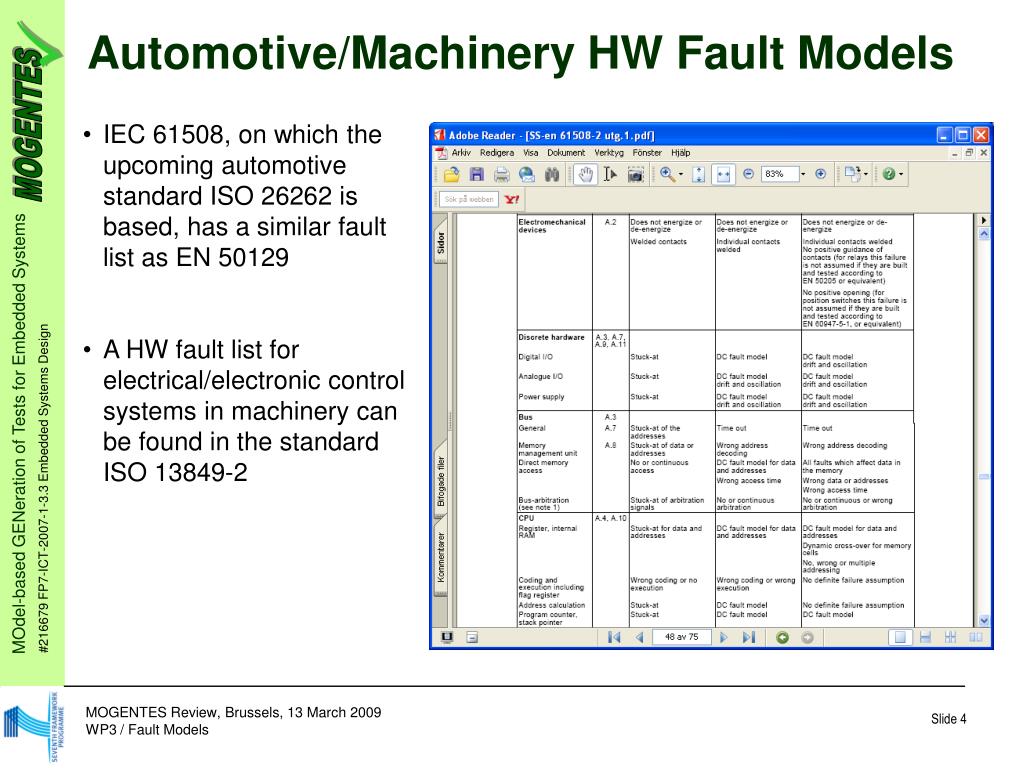Viewport: 1024px width, 768px height.
Task: Open the Hjälp menu
Action: [x=680, y=152]
